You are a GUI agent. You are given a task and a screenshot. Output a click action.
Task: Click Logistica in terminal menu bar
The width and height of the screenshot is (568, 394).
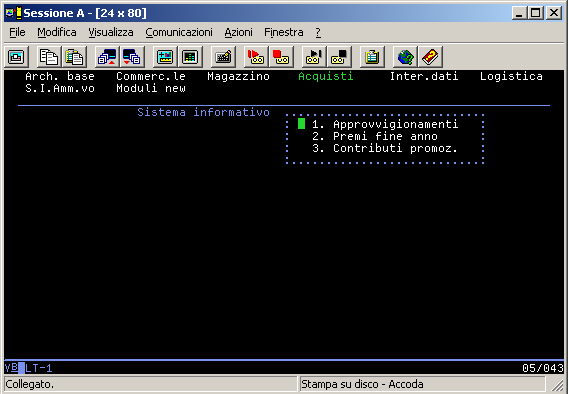(x=511, y=76)
